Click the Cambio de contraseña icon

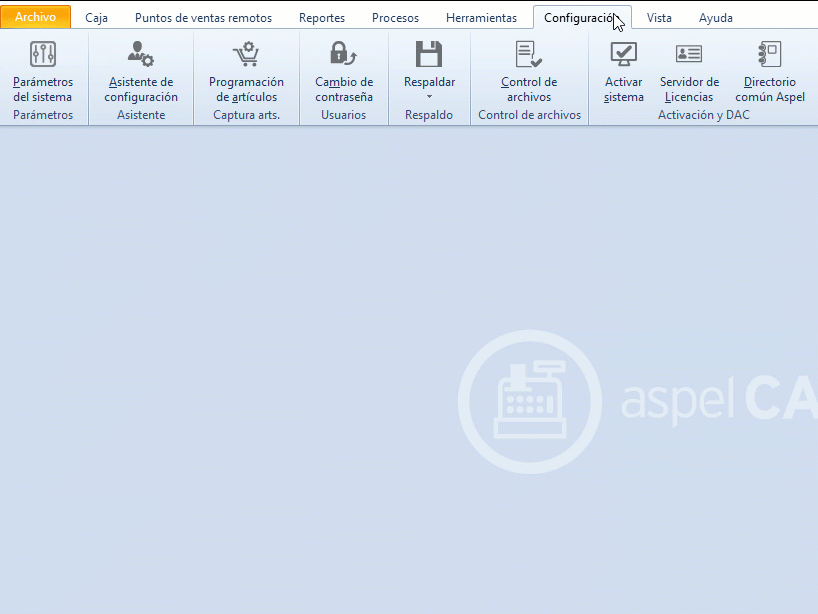pos(344,54)
